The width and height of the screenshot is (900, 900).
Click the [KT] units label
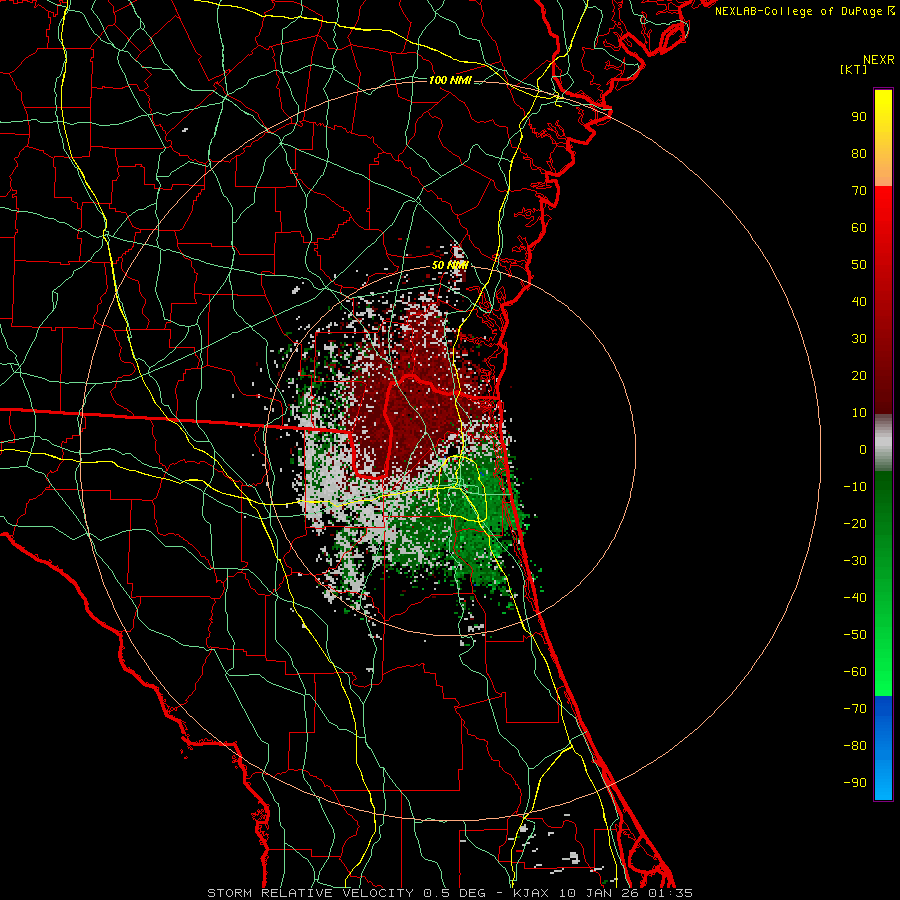tap(854, 69)
